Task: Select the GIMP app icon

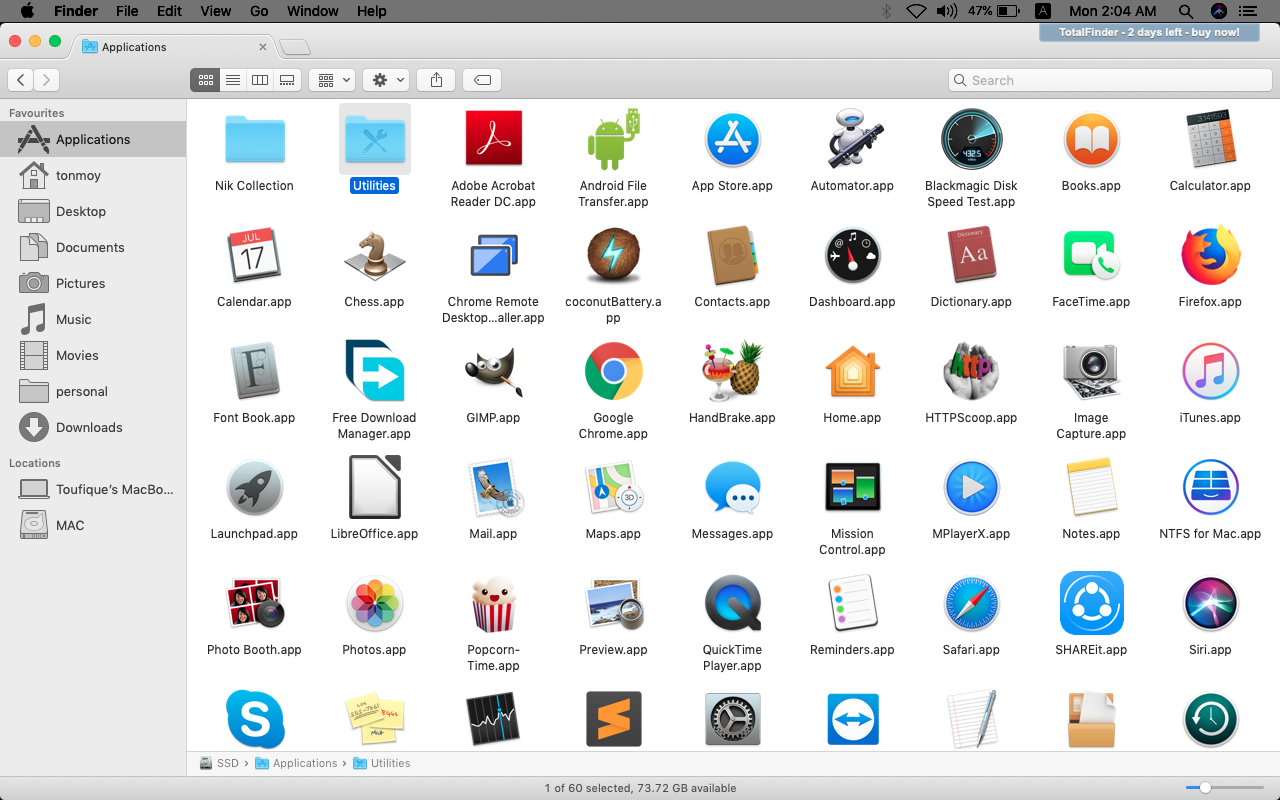Action: (493, 372)
